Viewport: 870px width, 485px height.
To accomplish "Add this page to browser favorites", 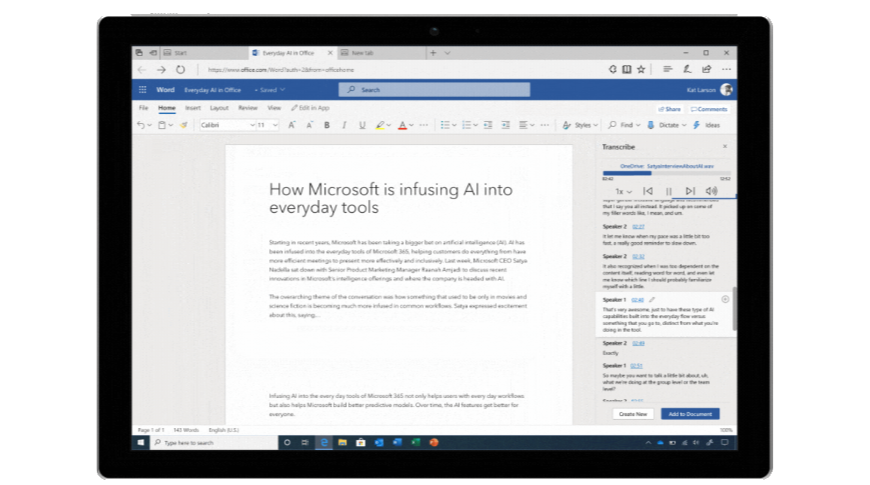I will point(641,69).
